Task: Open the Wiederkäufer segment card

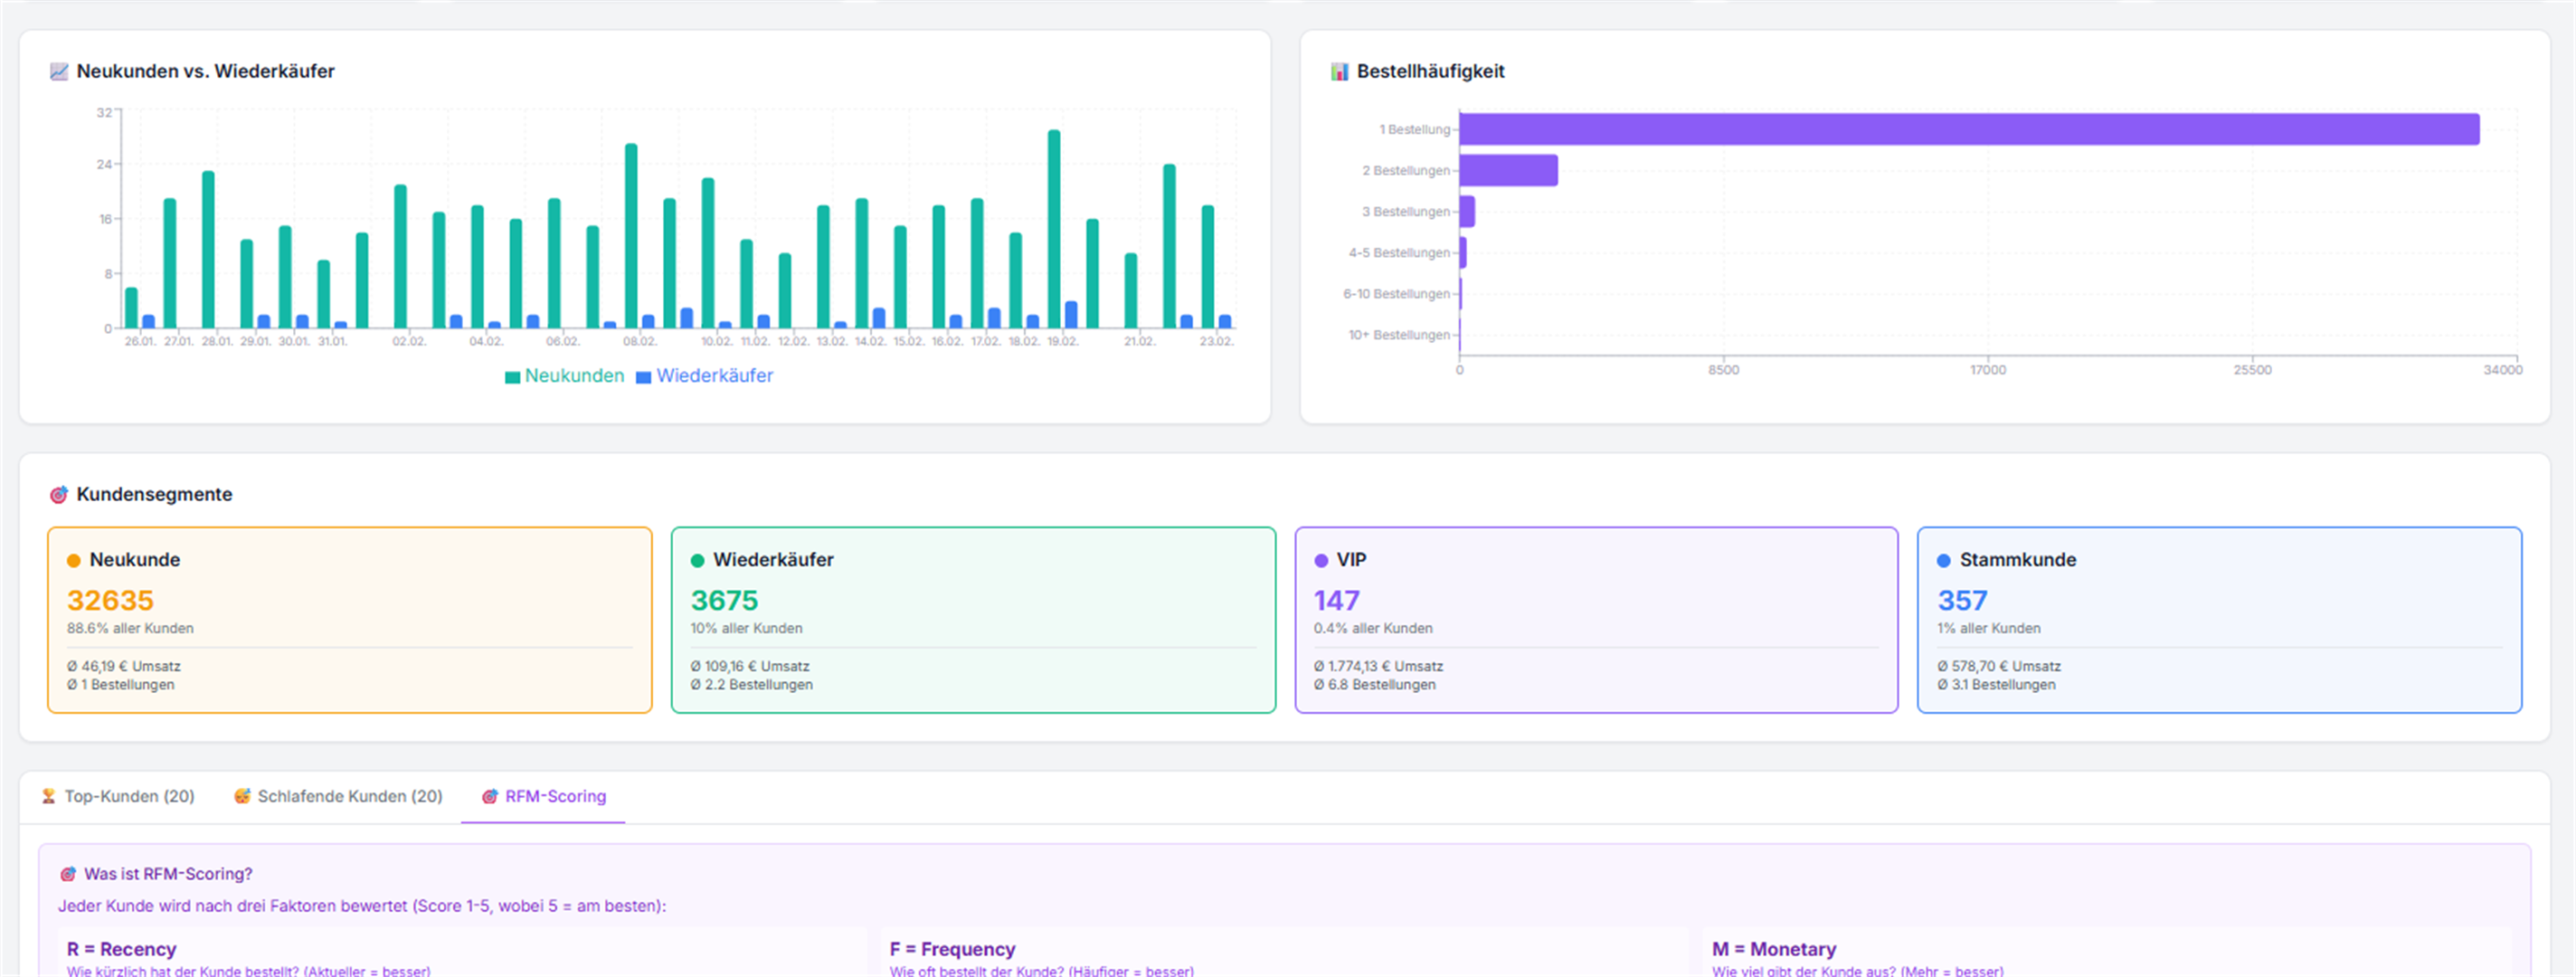Action: [972, 620]
